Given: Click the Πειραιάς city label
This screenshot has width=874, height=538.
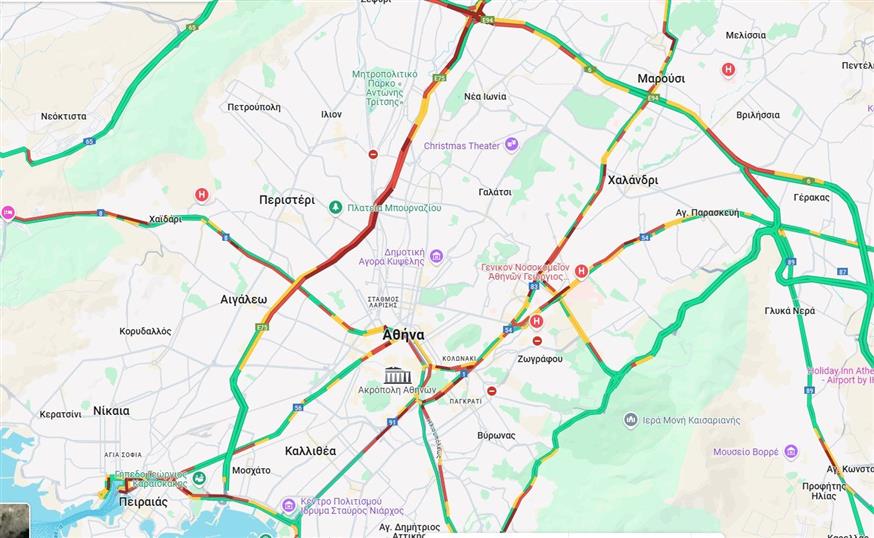Looking at the screenshot, I should [143, 502].
